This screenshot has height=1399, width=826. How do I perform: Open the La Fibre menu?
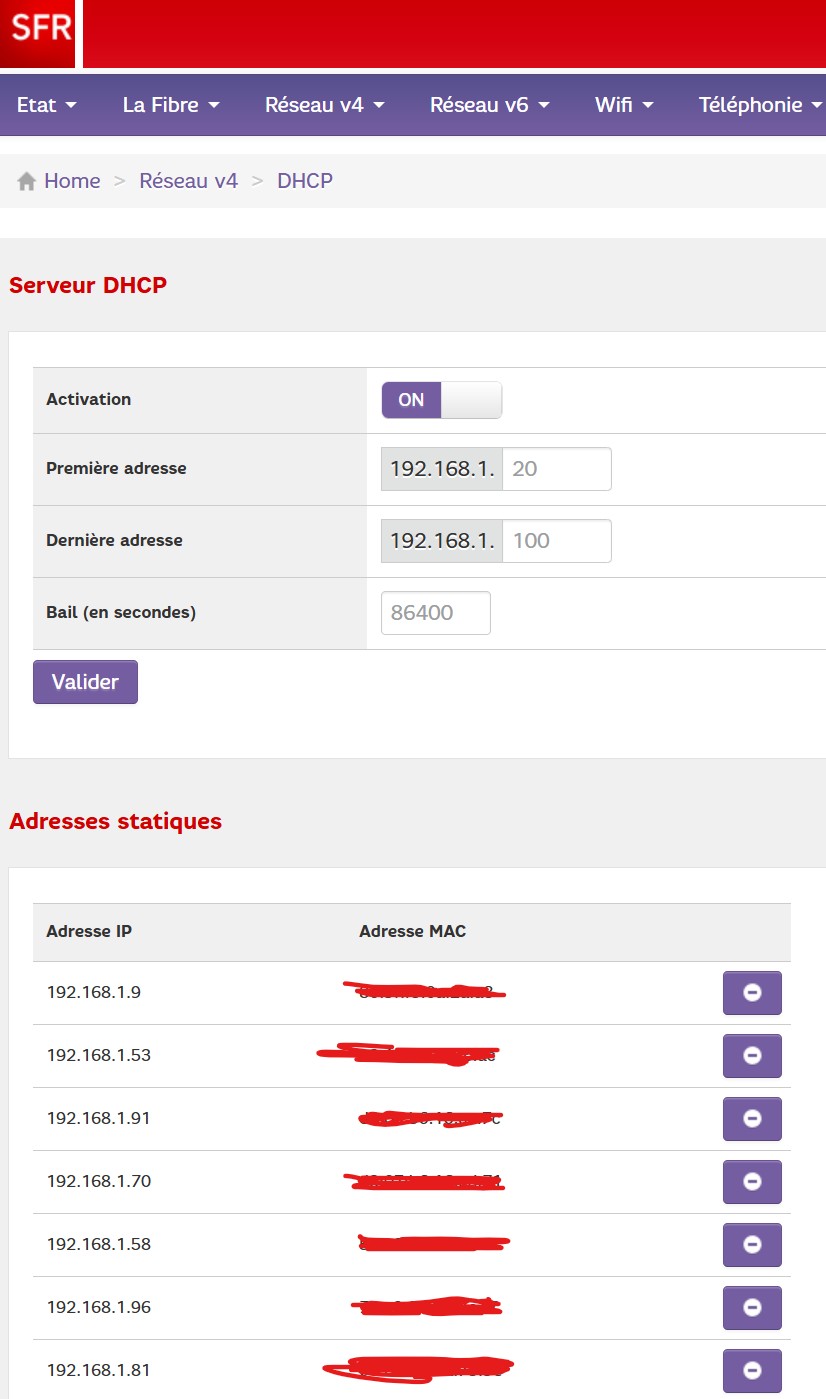(x=171, y=104)
